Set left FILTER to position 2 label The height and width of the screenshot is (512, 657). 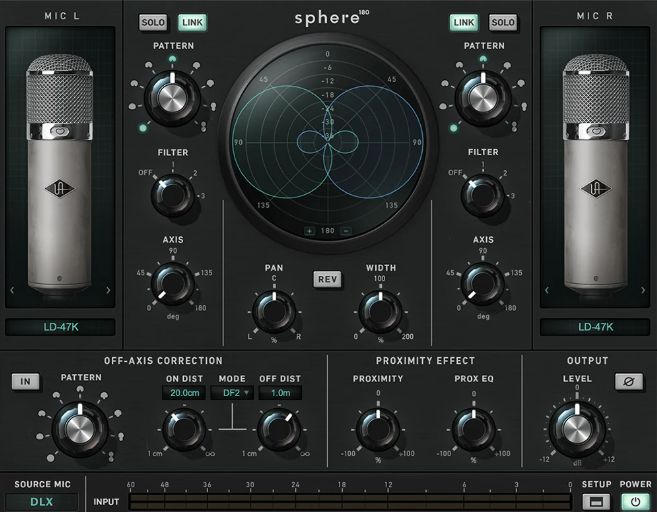pos(195,173)
